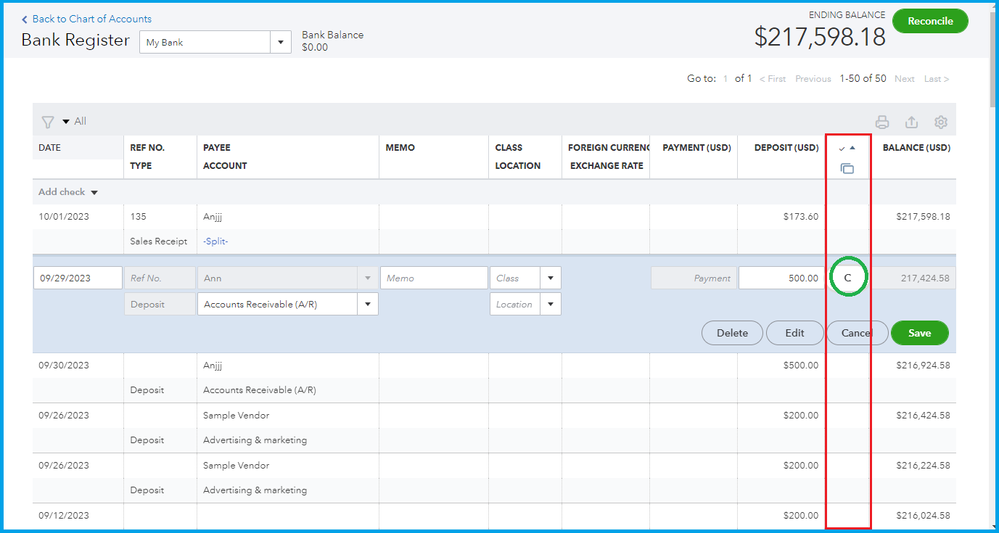Click the export register icon
This screenshot has width=999, height=533.
tap(911, 122)
